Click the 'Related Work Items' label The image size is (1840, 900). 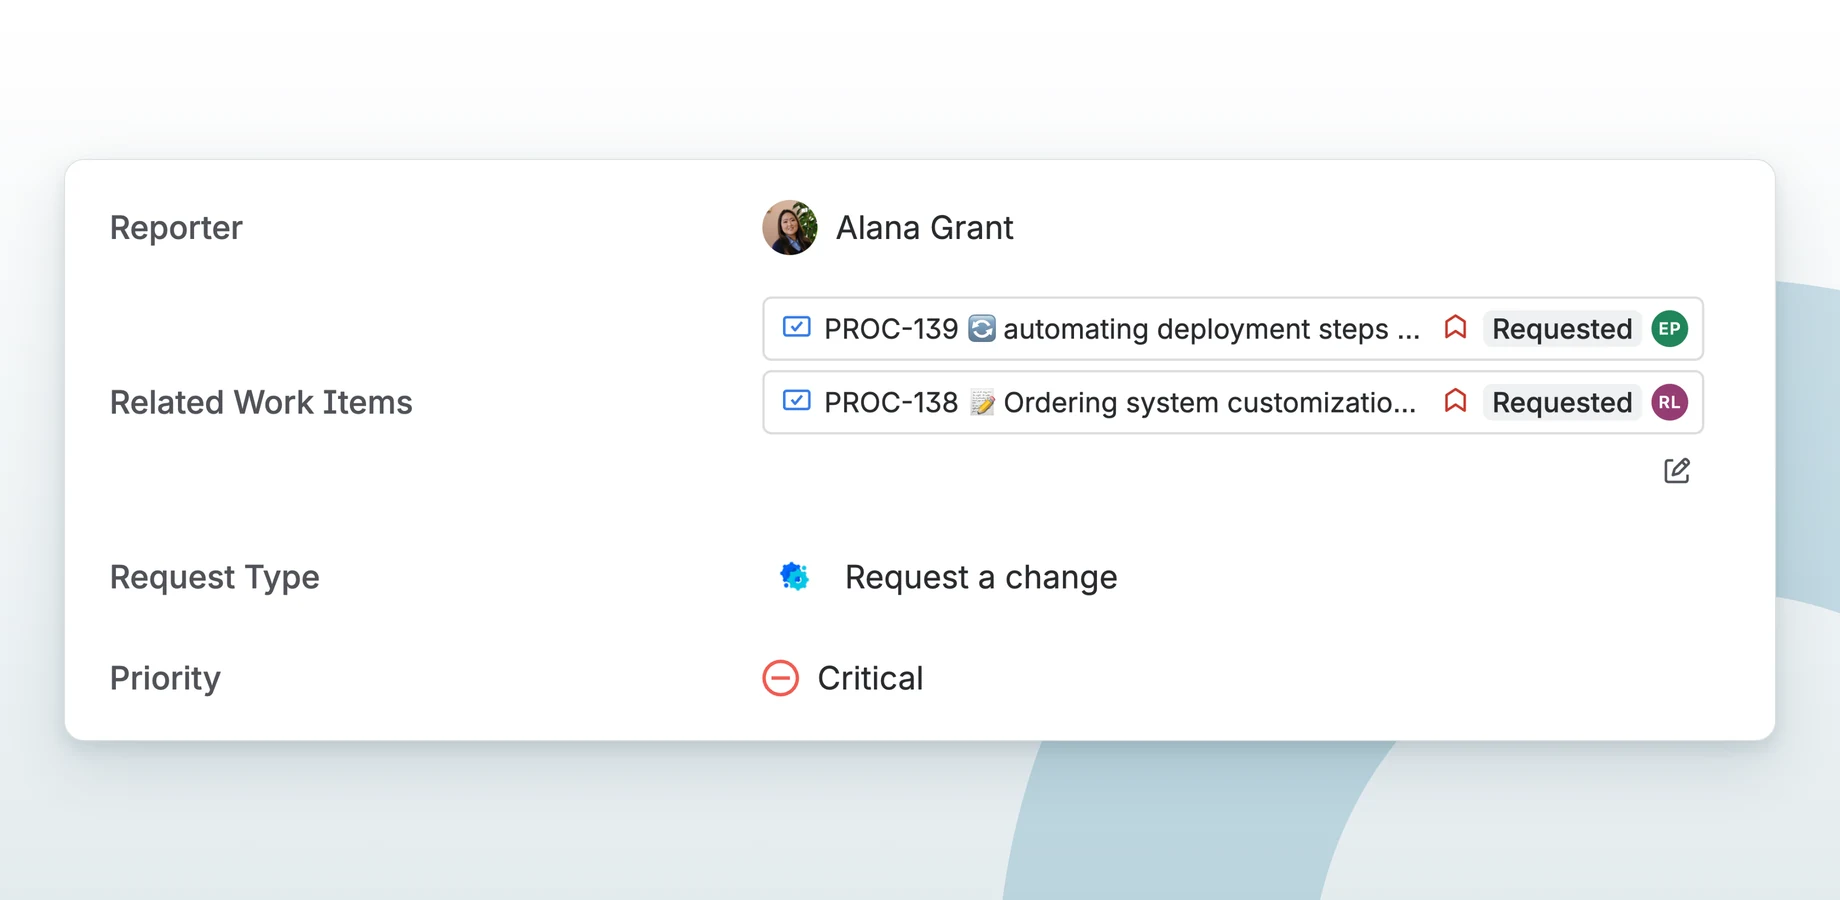click(261, 402)
